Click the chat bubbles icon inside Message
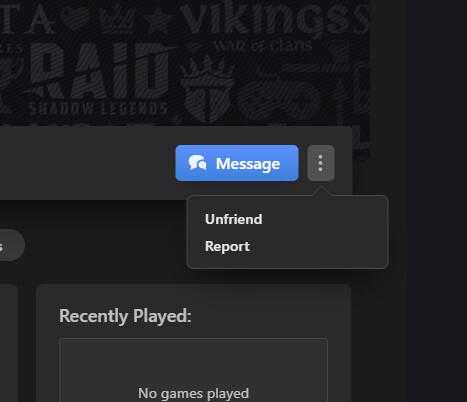This screenshot has height=402, width=467. (197, 163)
